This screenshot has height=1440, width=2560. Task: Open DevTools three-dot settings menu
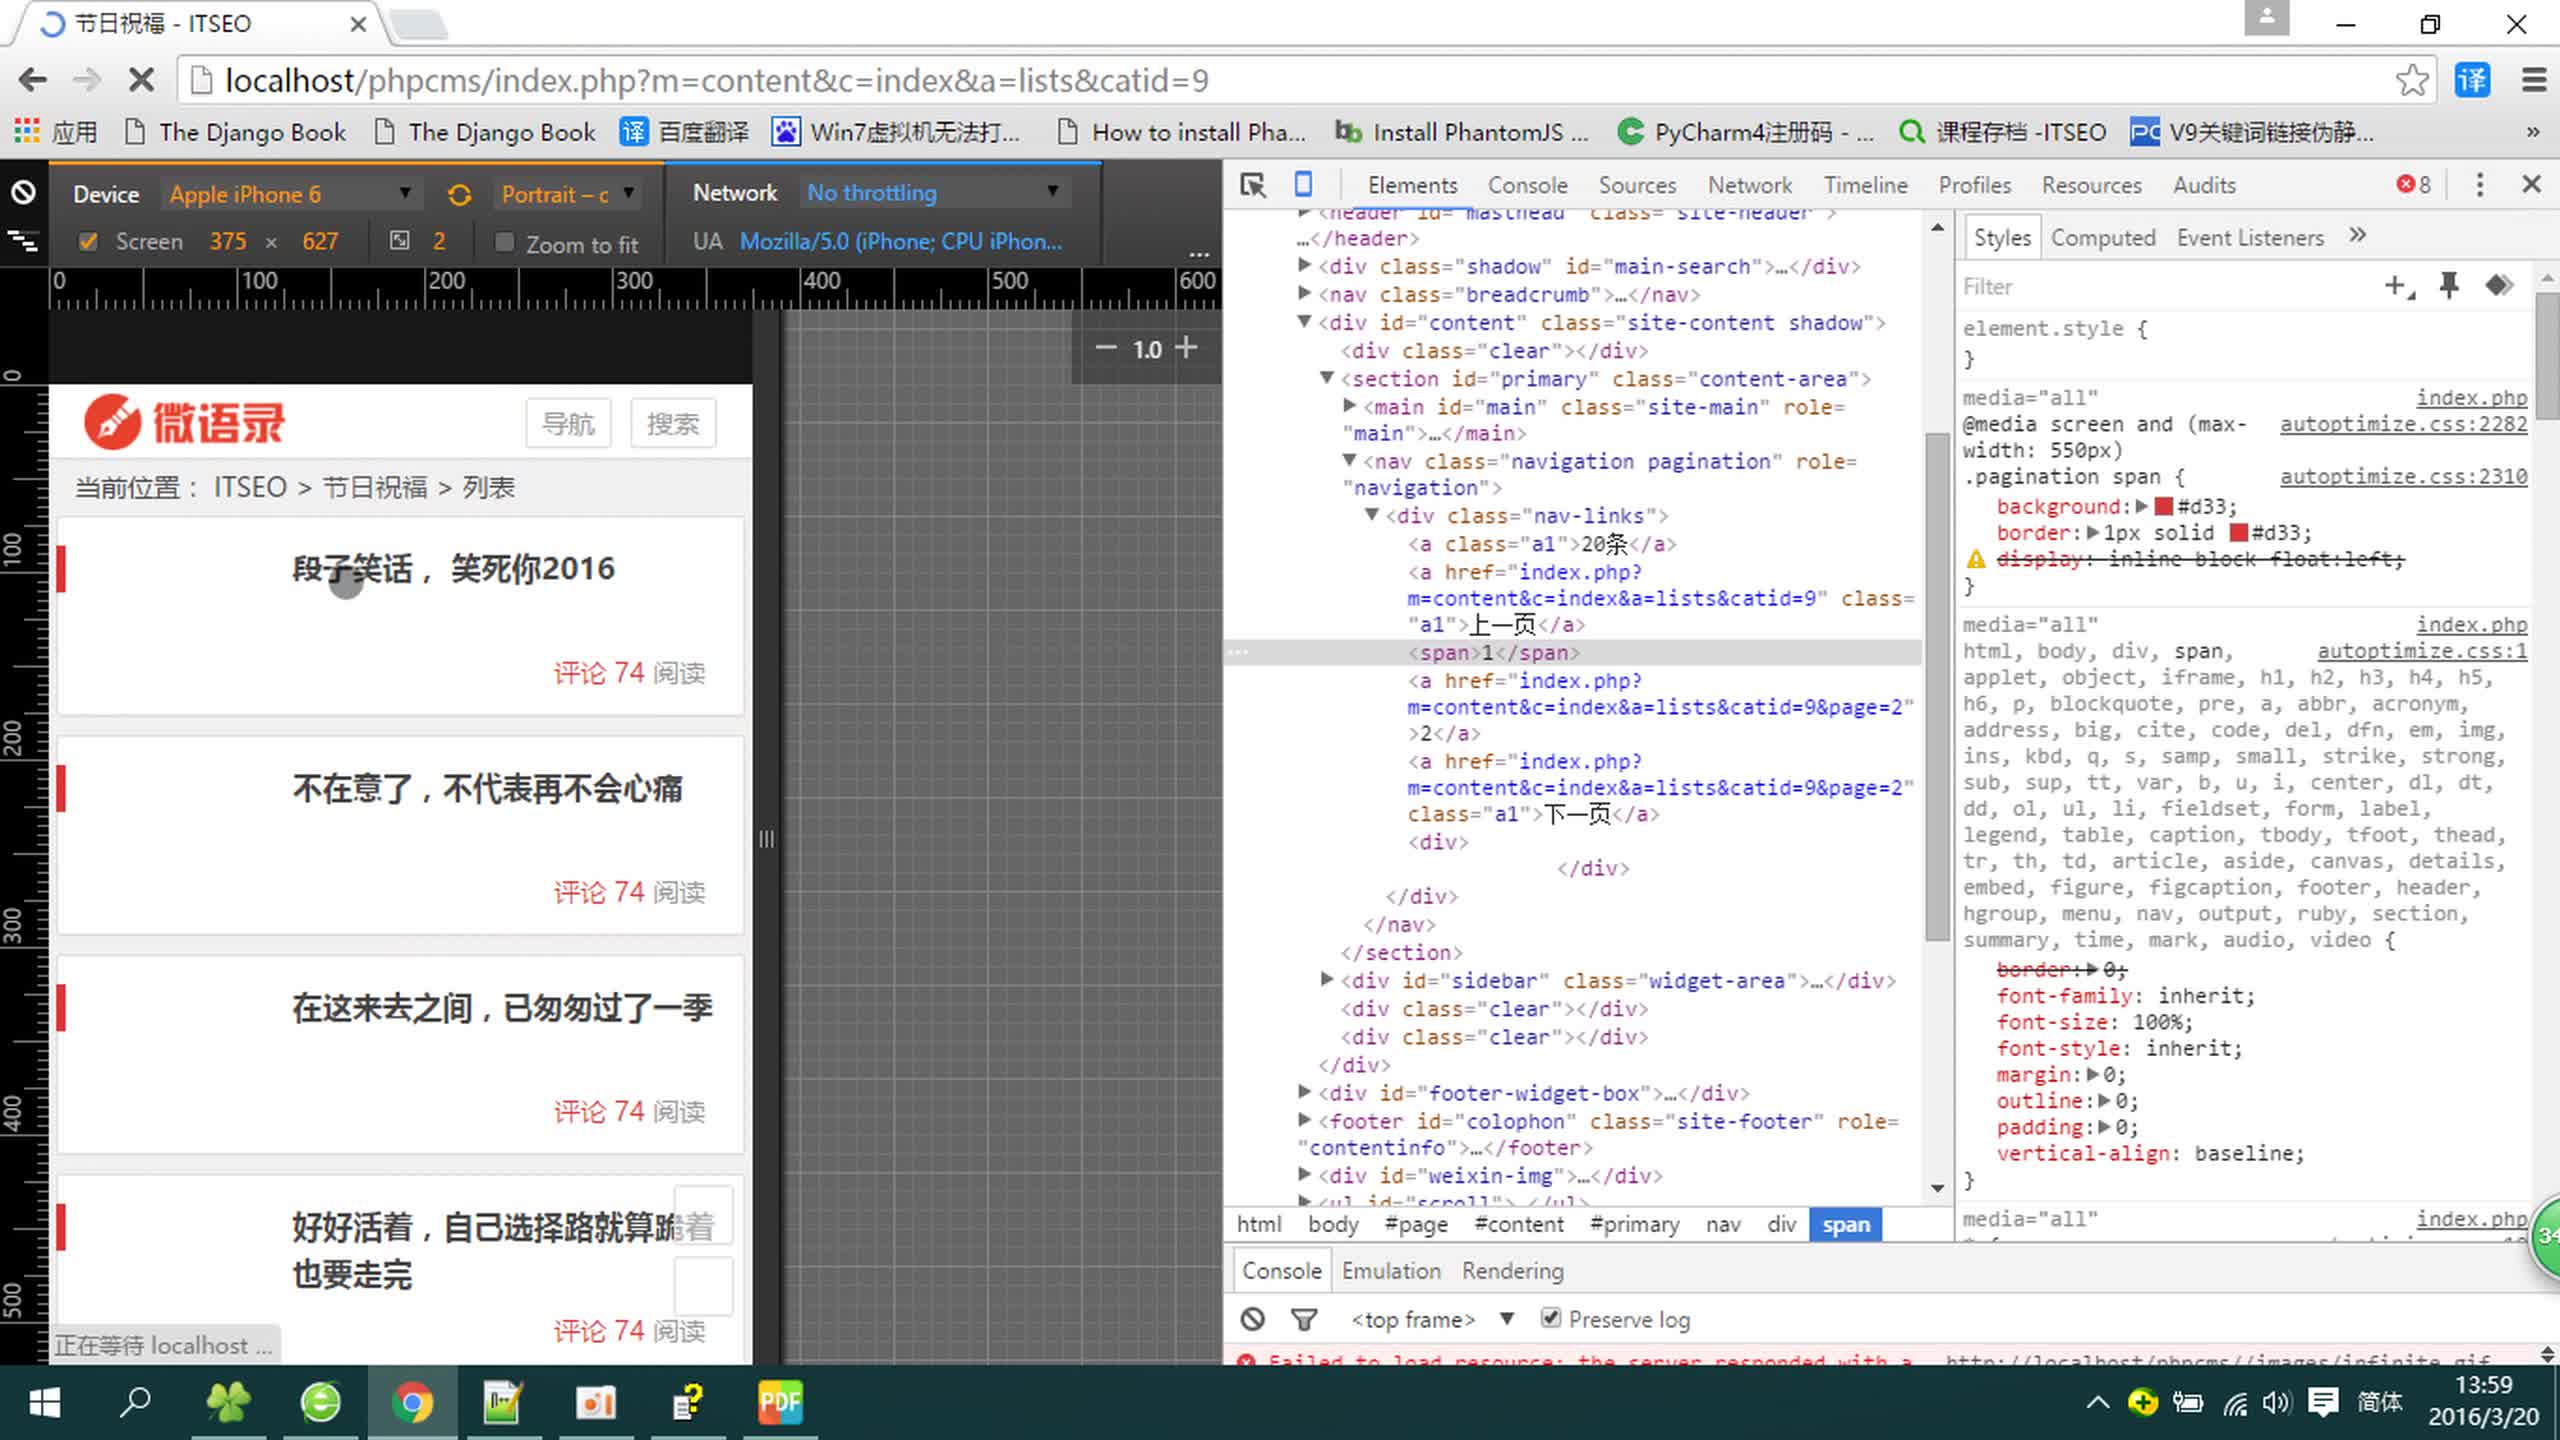coord(2479,185)
